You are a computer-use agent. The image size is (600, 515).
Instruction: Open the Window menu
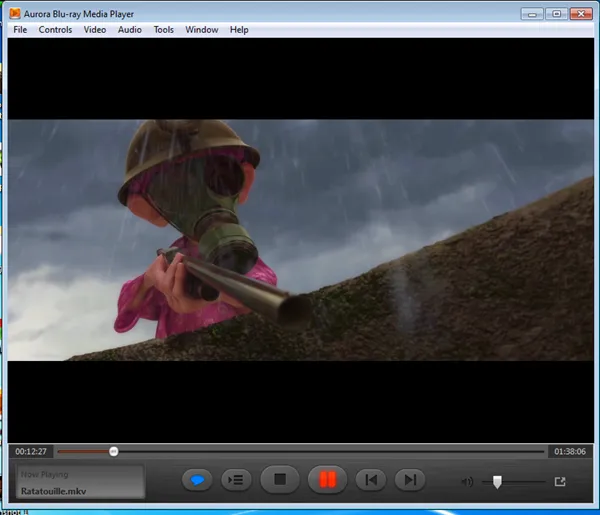[201, 30]
